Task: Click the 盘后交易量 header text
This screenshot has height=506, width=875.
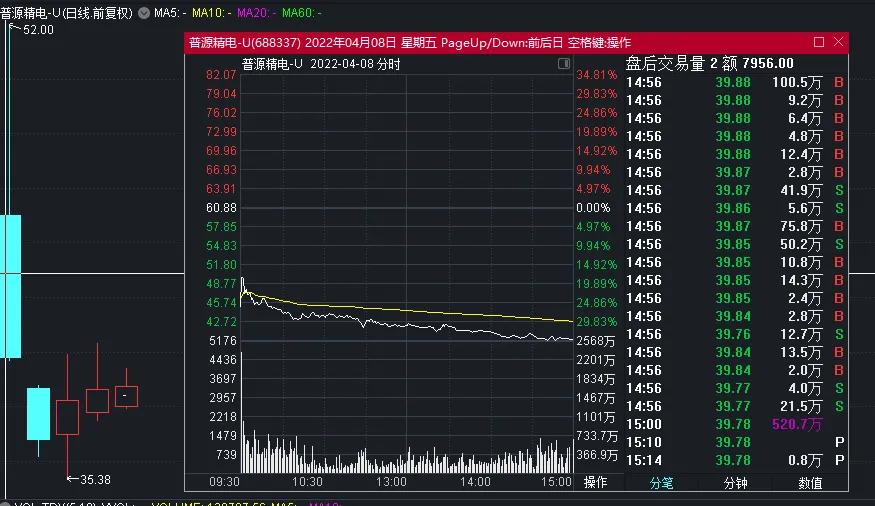Action: 665,63
